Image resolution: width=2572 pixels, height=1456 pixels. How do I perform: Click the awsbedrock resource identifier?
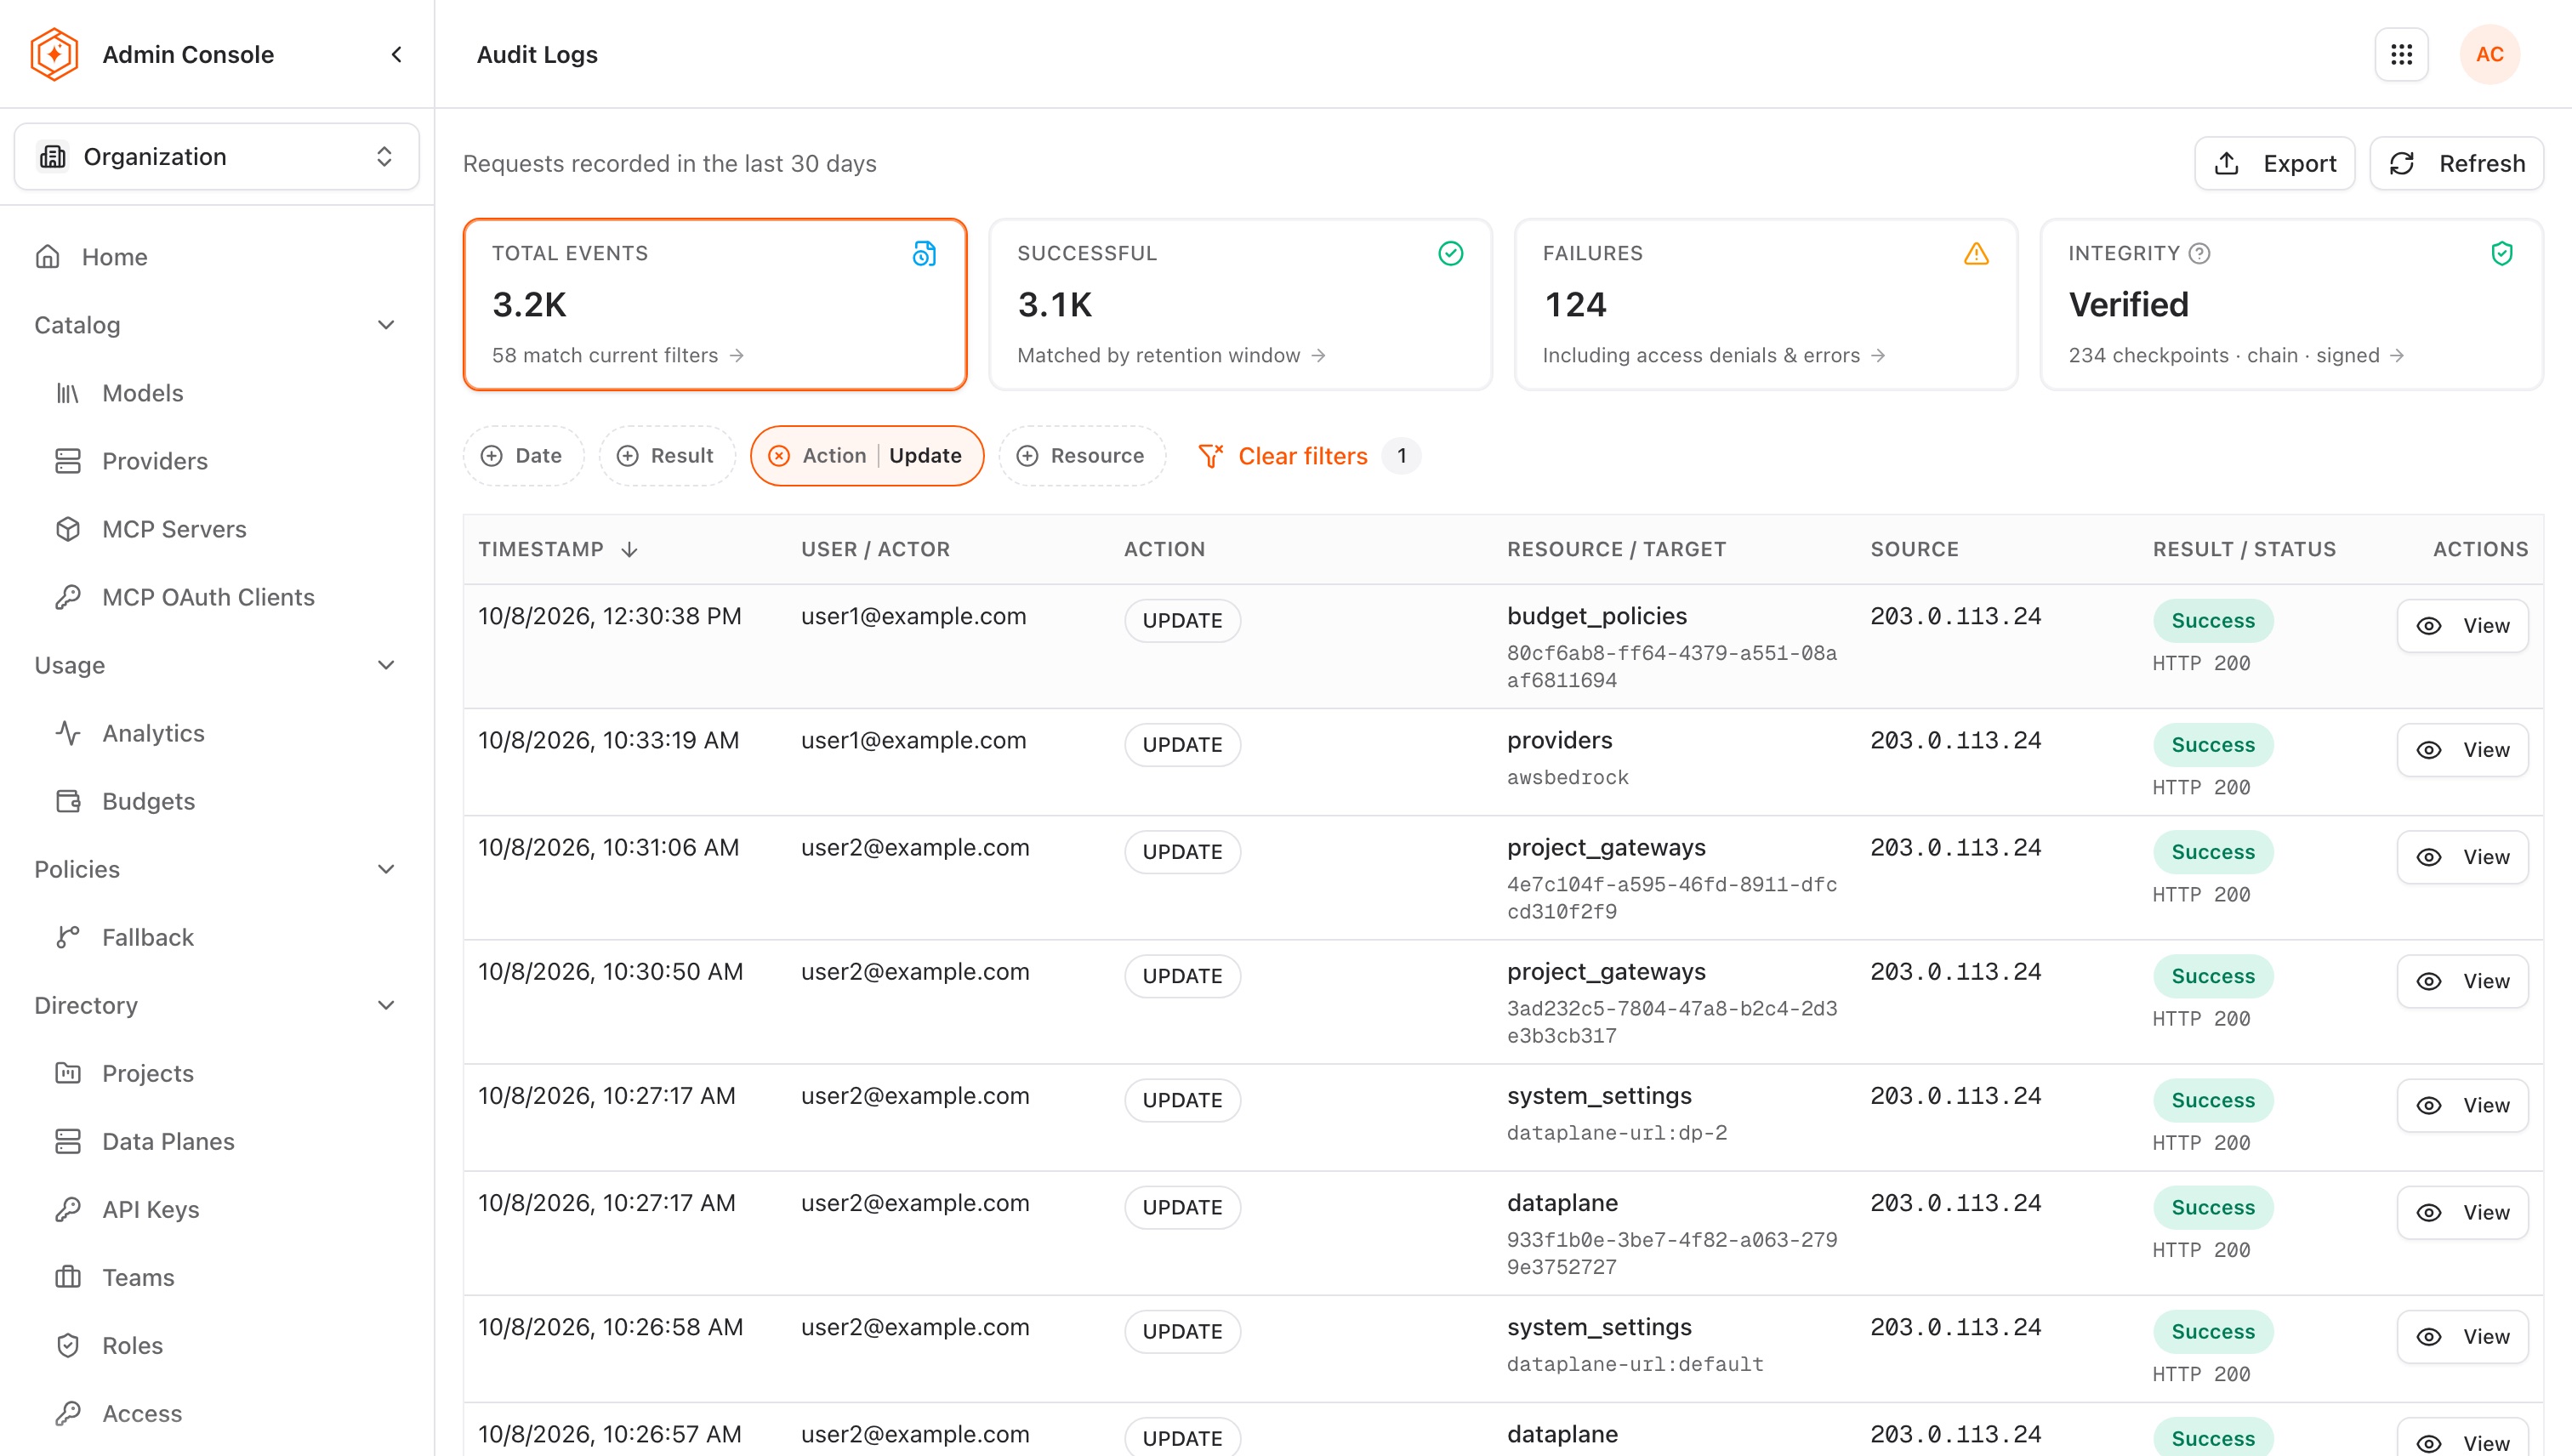click(1567, 777)
